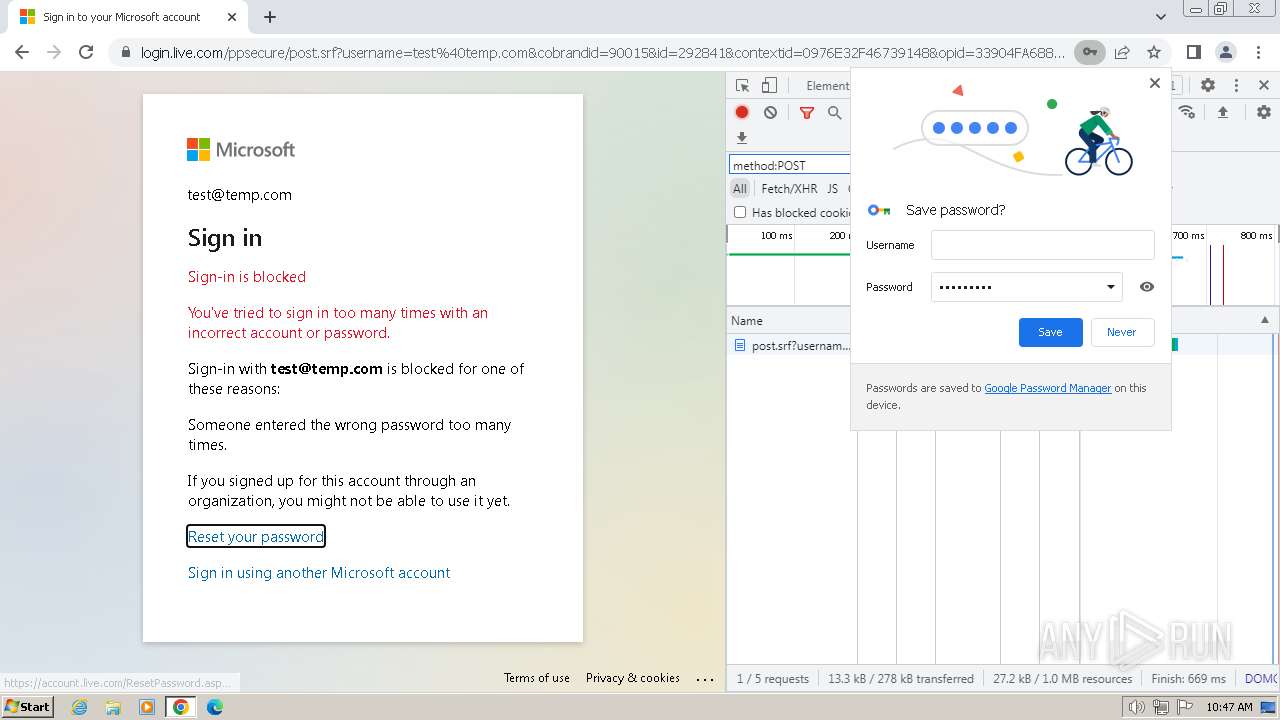Open a new browser tab

click(x=270, y=17)
